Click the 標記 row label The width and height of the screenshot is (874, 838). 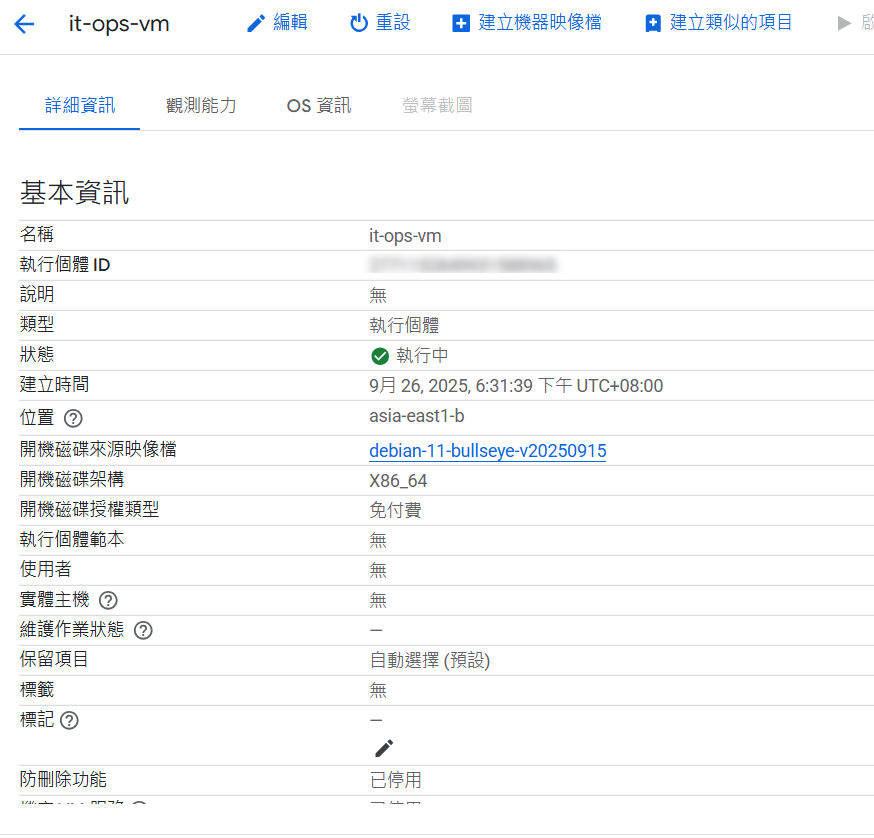click(x=37, y=720)
